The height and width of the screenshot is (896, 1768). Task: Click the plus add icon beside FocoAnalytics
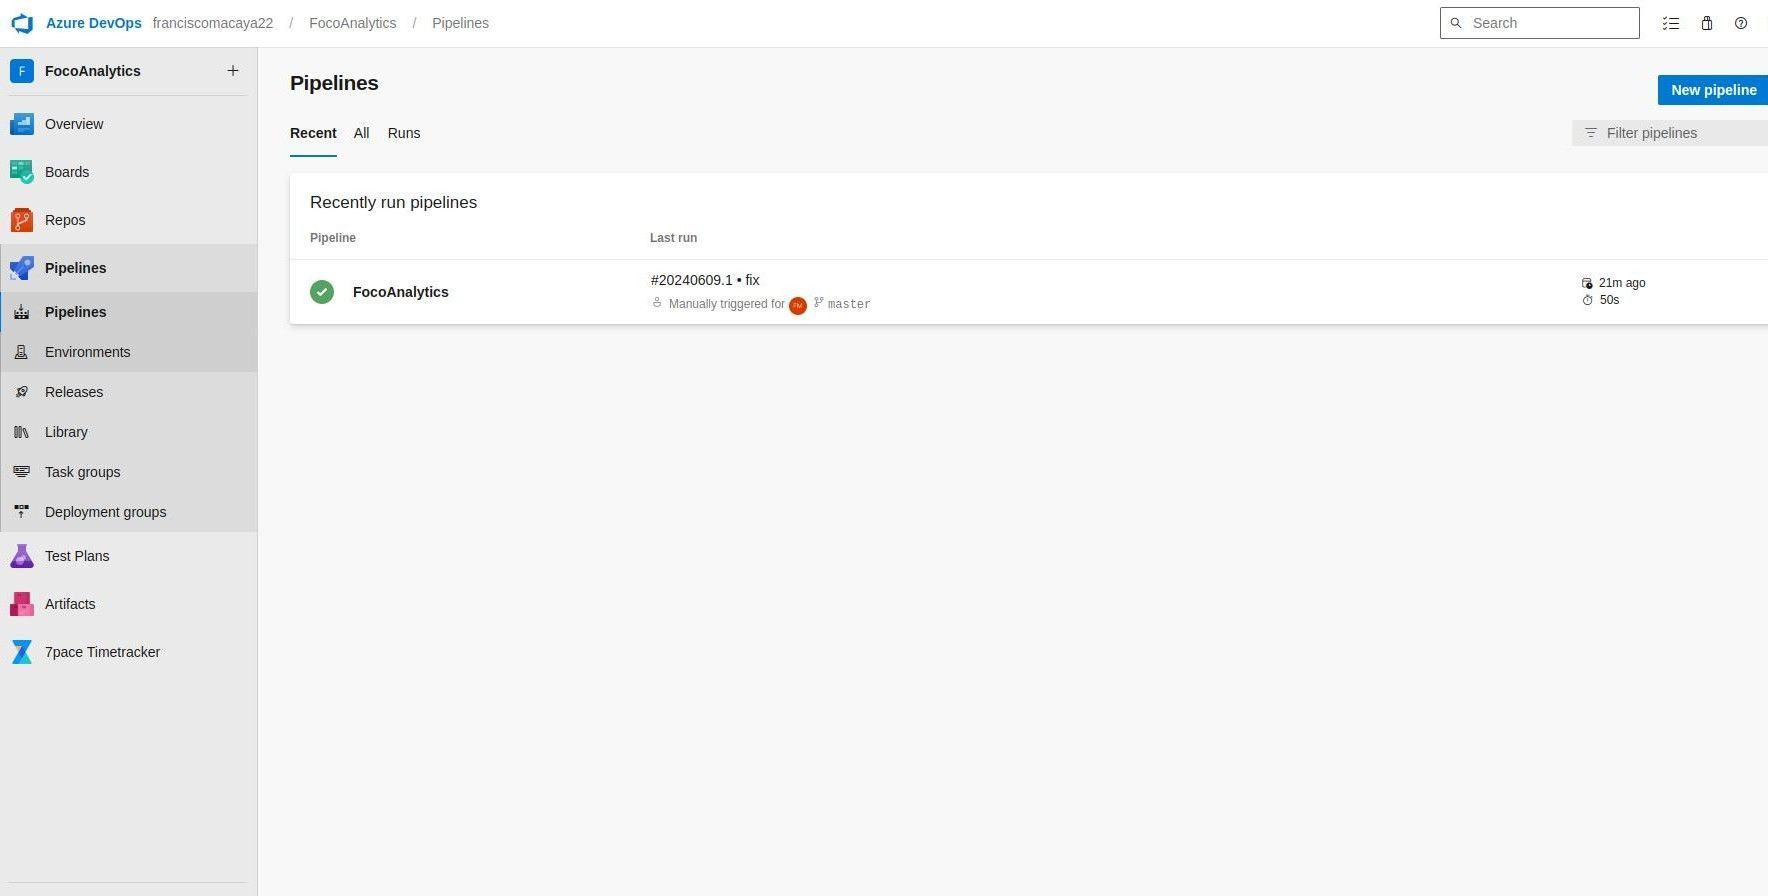pyautogui.click(x=233, y=71)
